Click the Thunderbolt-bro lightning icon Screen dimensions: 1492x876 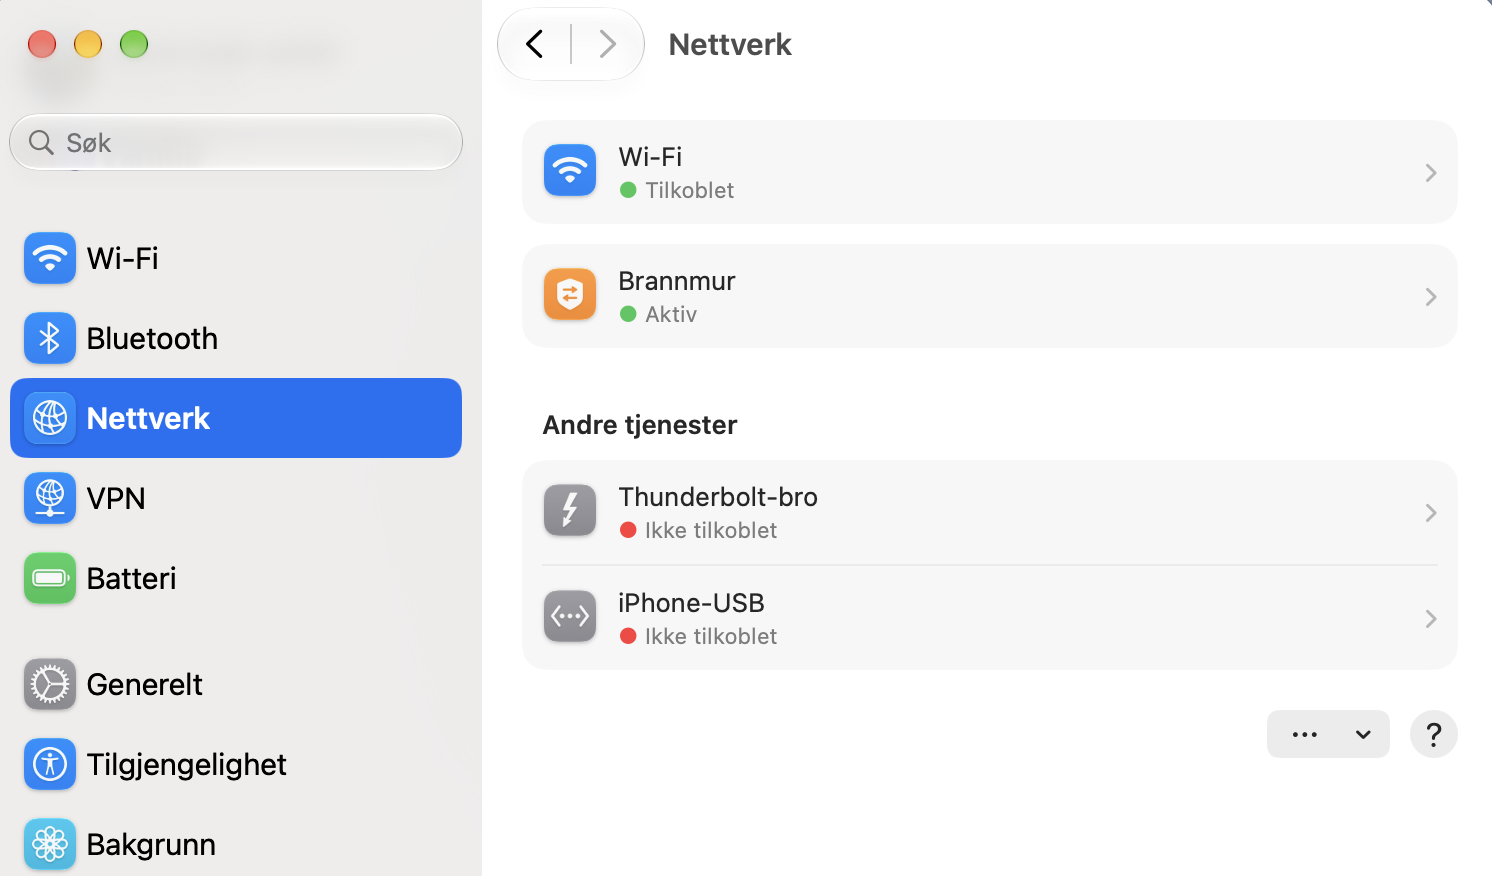pos(570,510)
